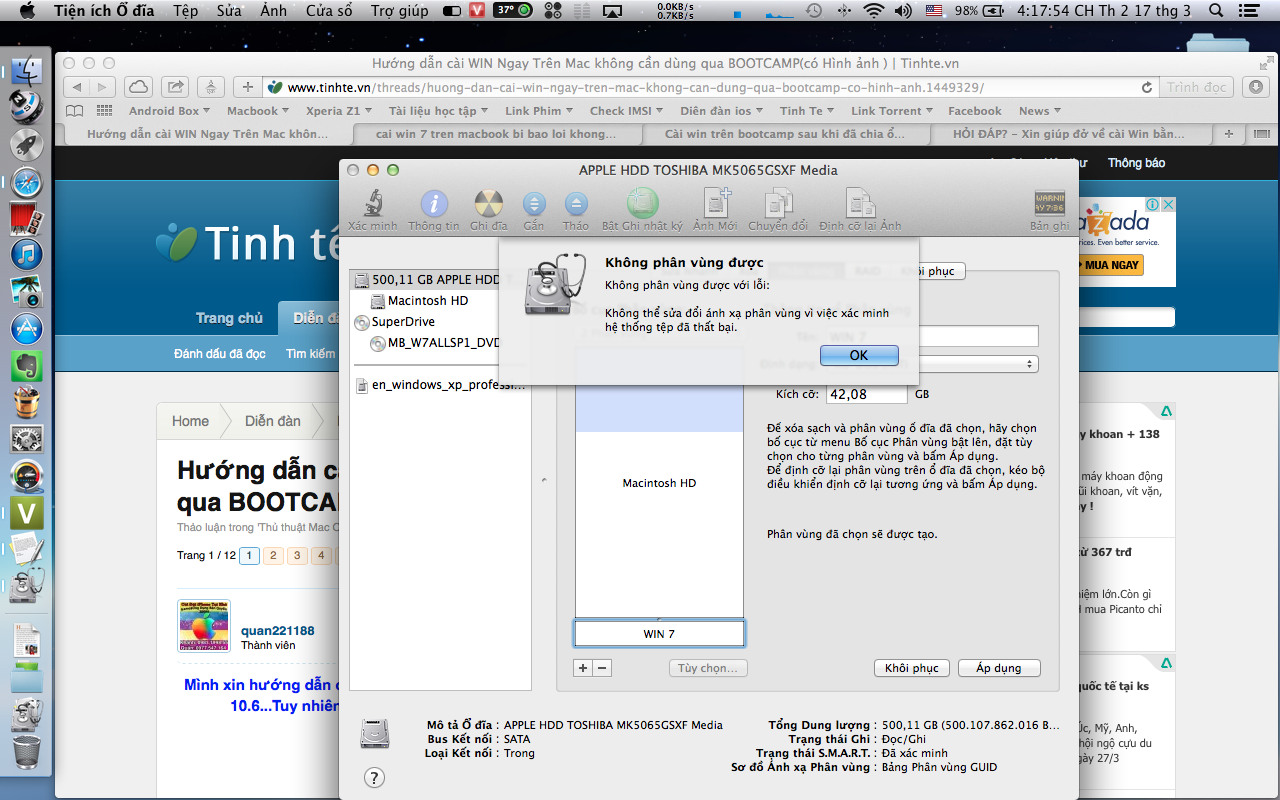This screenshot has width=1280, height=800.
Task: Click OK in the error dialog
Action: click(859, 355)
